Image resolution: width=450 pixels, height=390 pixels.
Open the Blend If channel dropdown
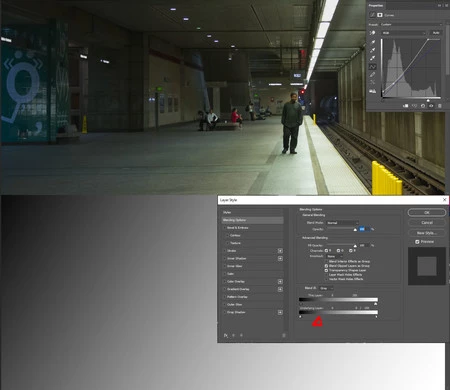pyautogui.click(x=326, y=288)
